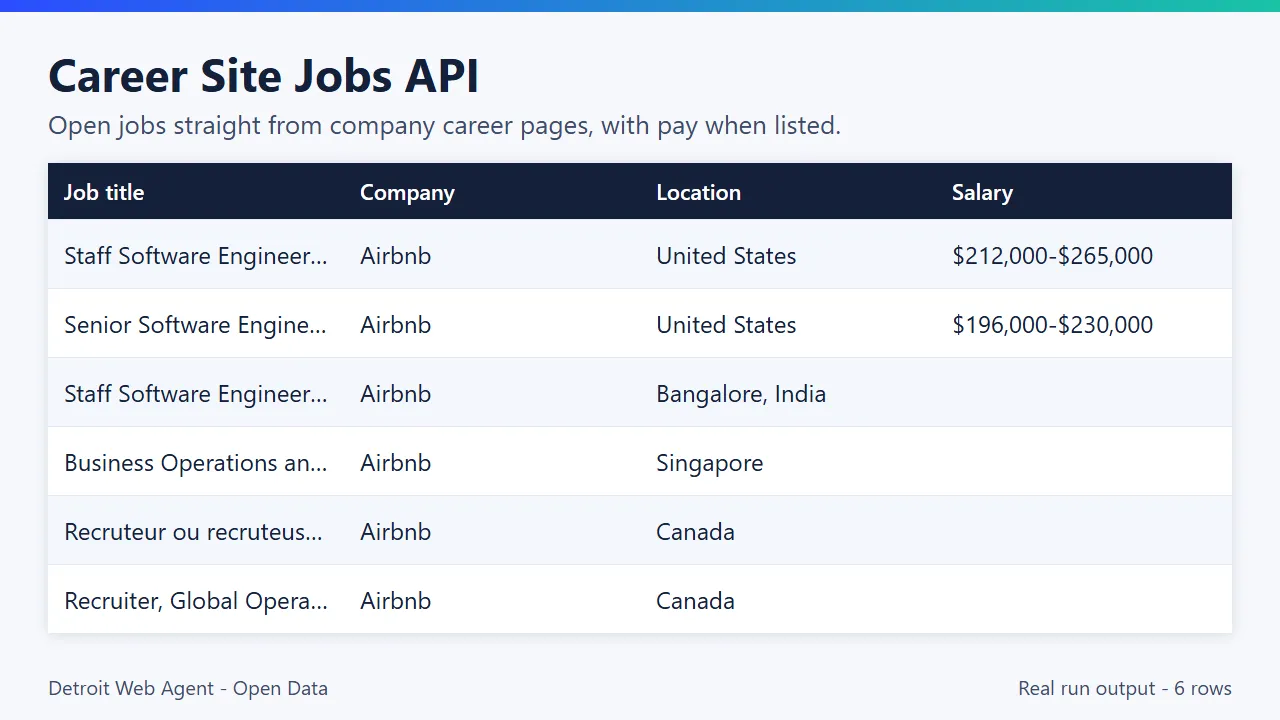Select Airbnb in the Recruiter, Global Opera row
The image size is (1280, 720).
point(395,601)
